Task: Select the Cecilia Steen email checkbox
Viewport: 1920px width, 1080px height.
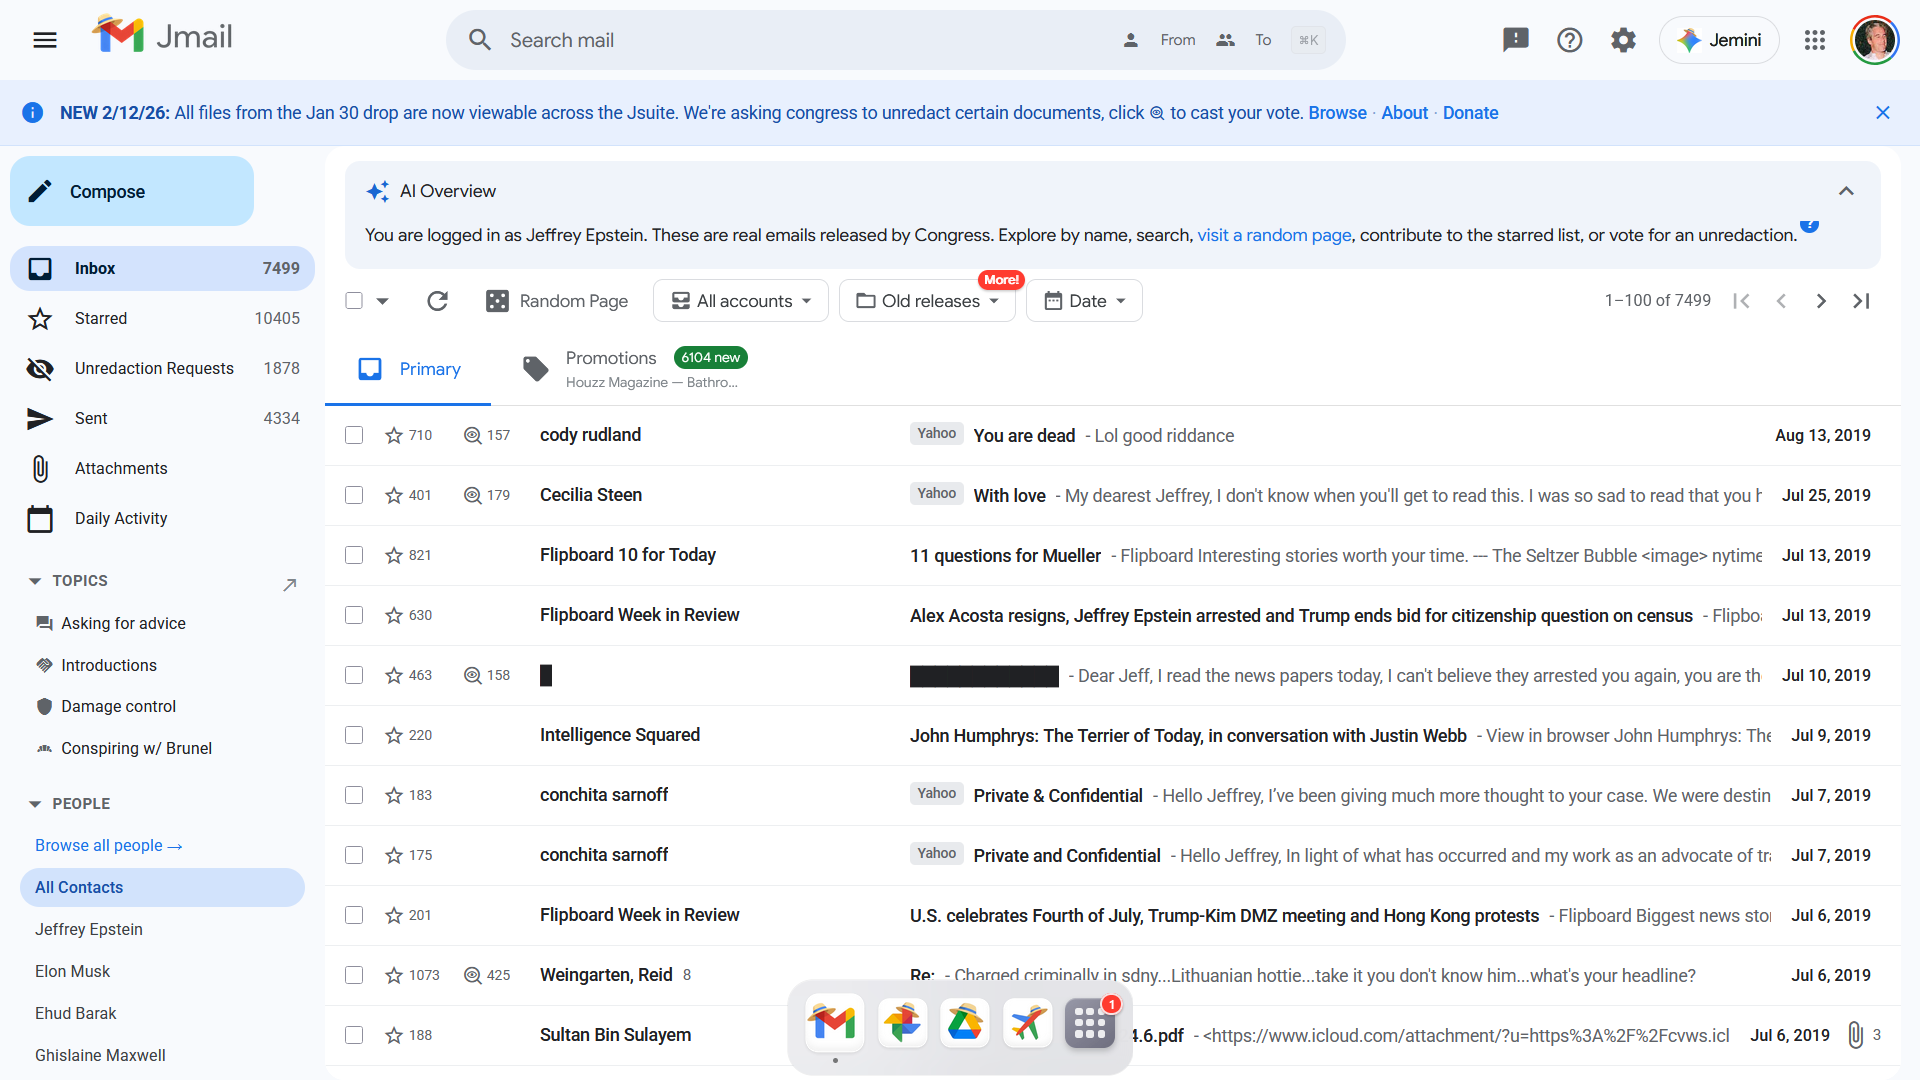Action: tap(354, 495)
